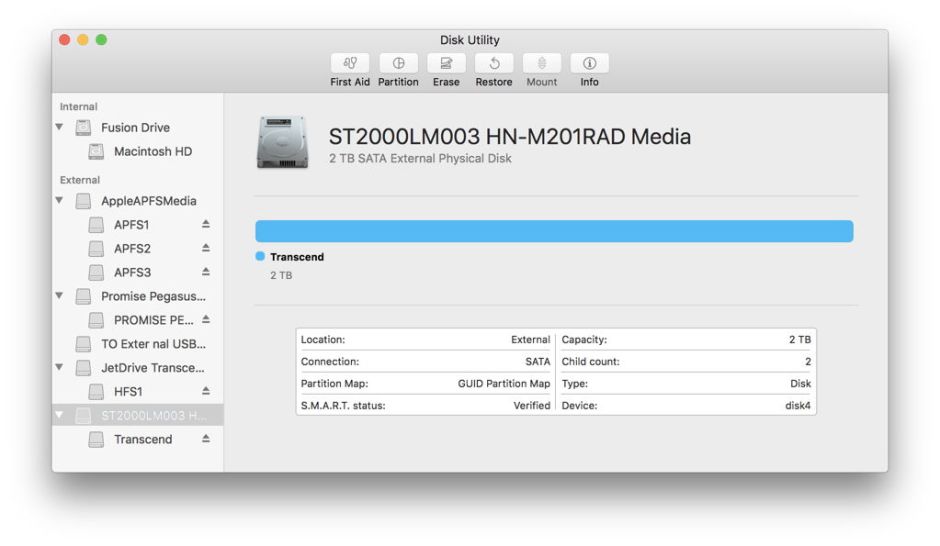The image size is (940, 546).
Task: Open the Info panel icon
Action: pos(590,63)
